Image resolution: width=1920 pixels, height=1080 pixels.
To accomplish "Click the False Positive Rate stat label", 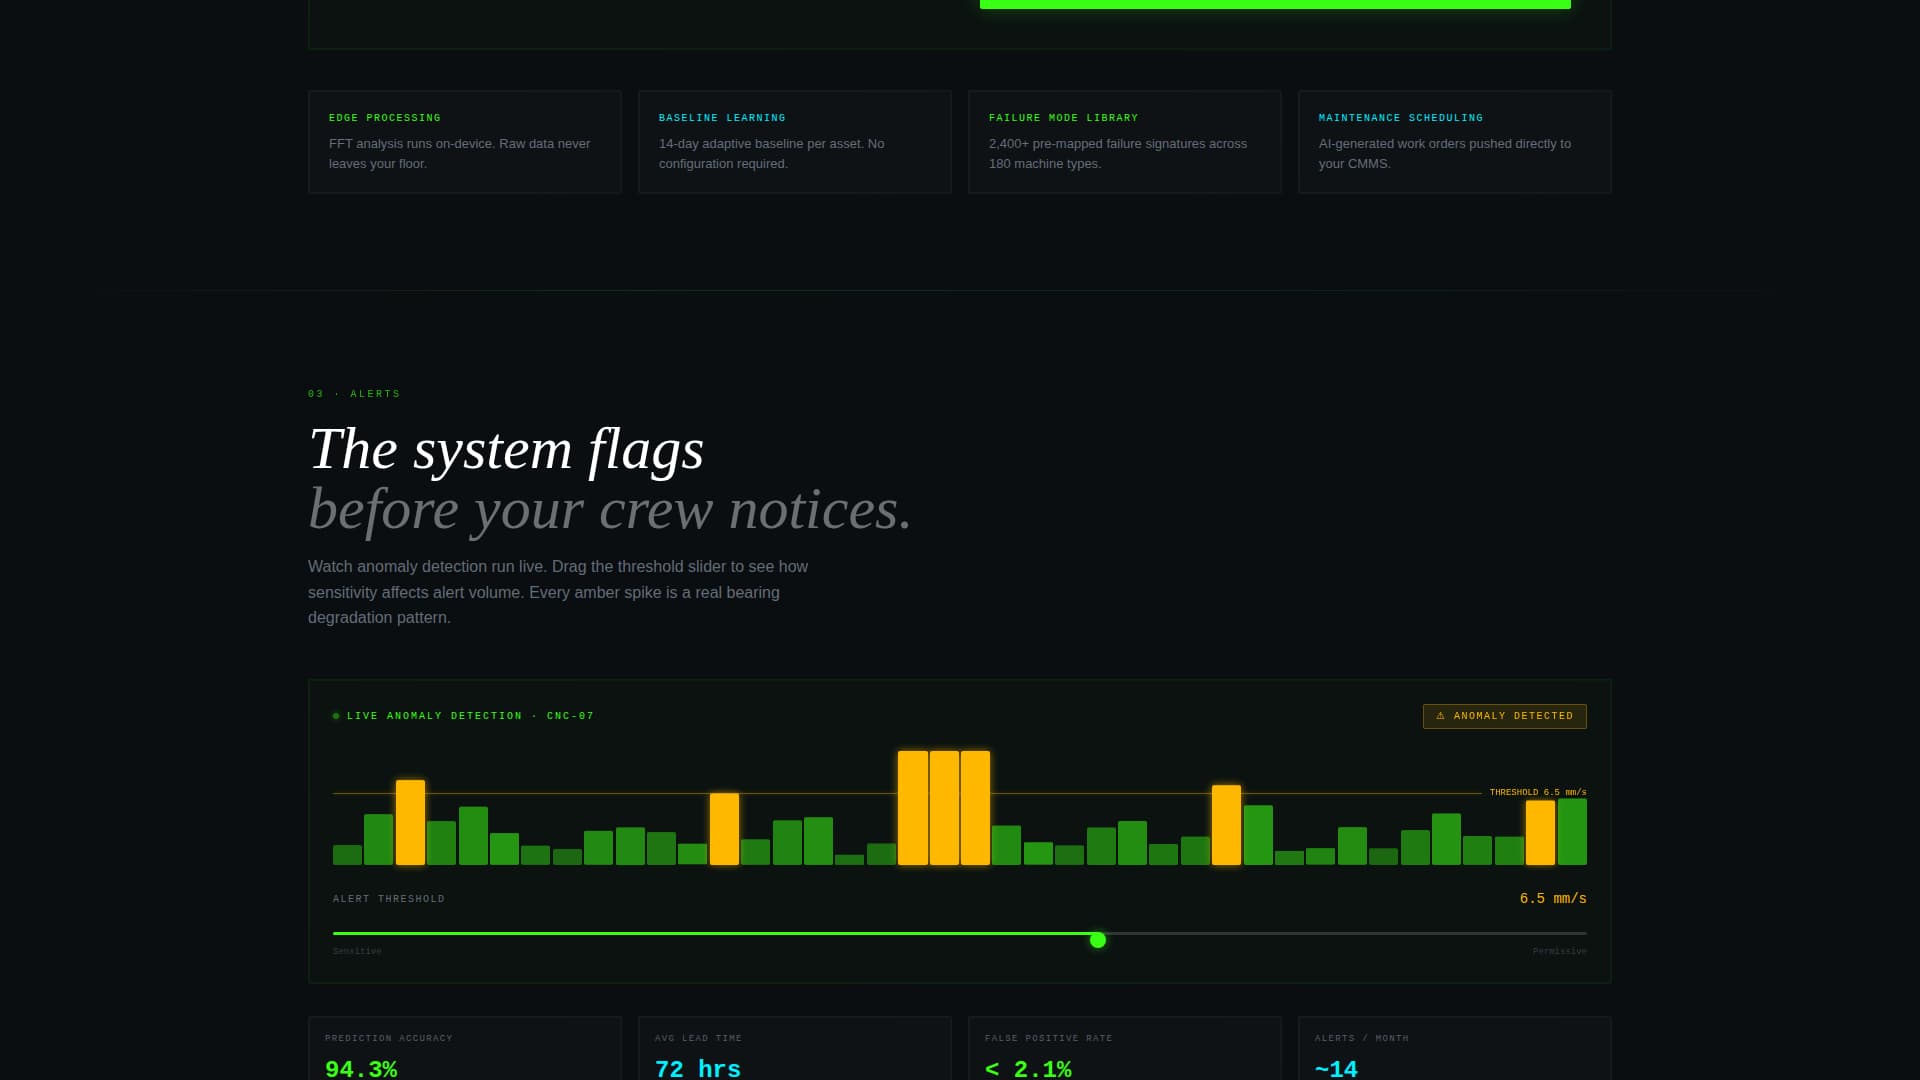I will tap(1048, 1038).
